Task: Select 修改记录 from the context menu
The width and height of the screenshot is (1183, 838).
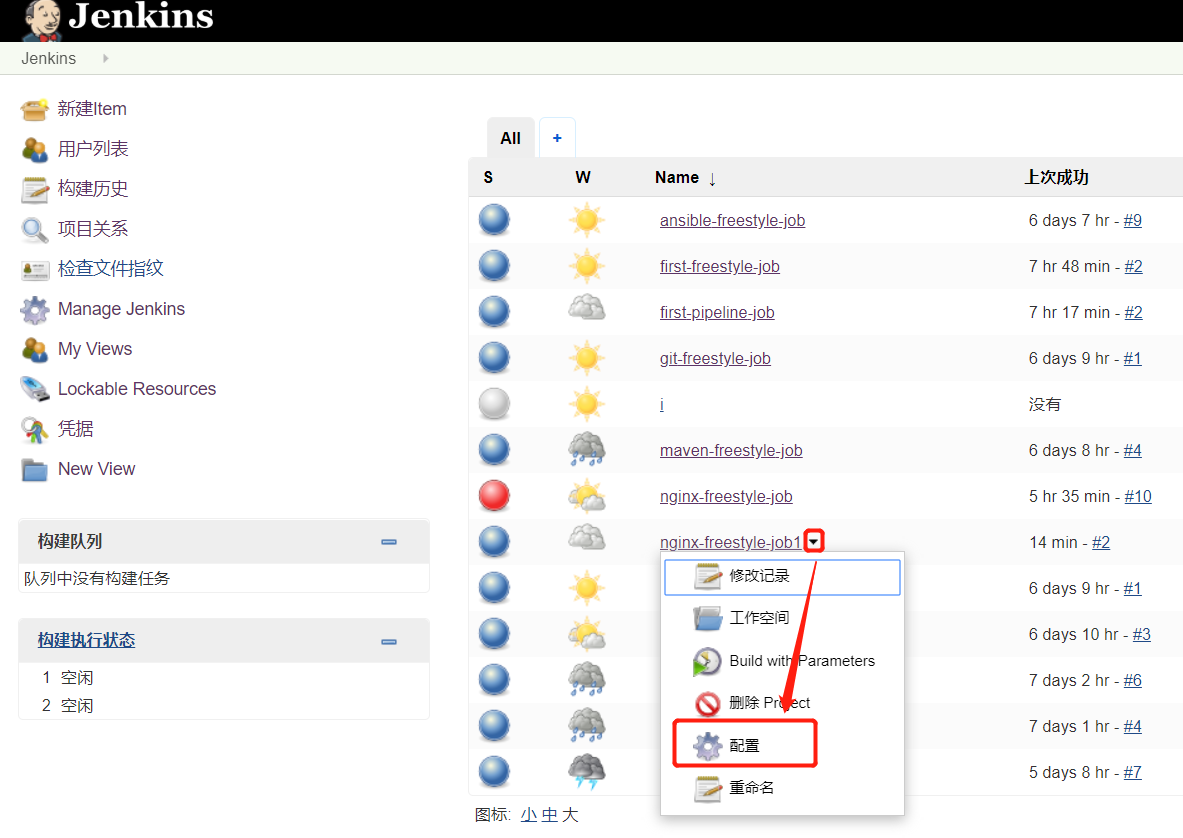Action: point(782,576)
